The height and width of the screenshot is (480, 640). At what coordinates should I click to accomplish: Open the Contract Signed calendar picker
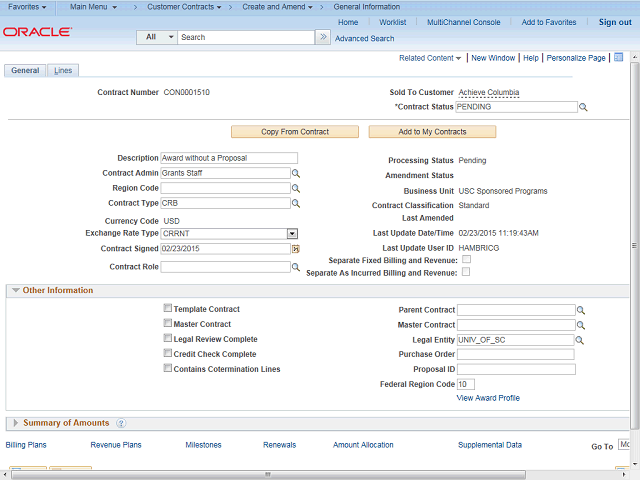click(x=296, y=248)
